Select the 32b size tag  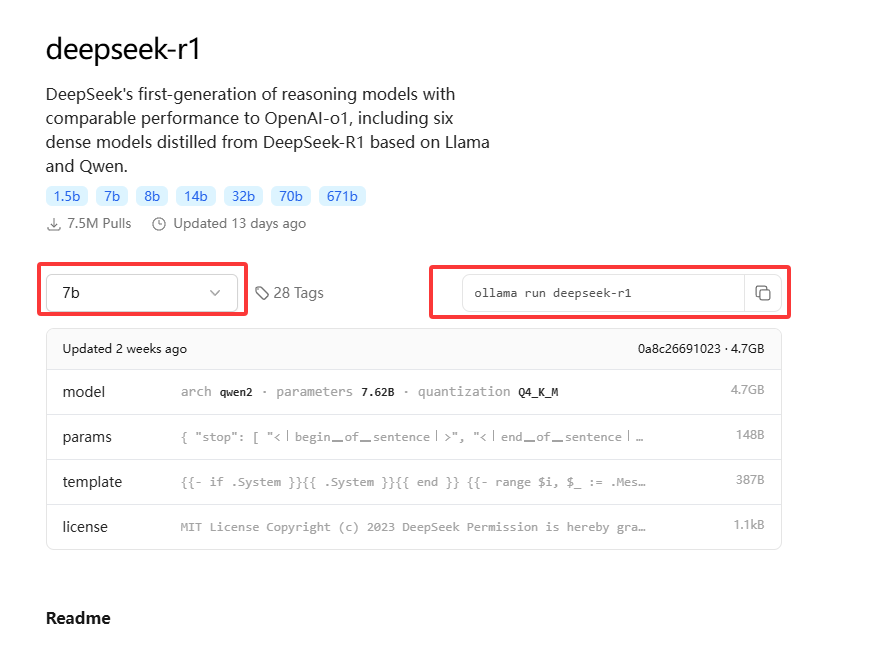(x=244, y=196)
